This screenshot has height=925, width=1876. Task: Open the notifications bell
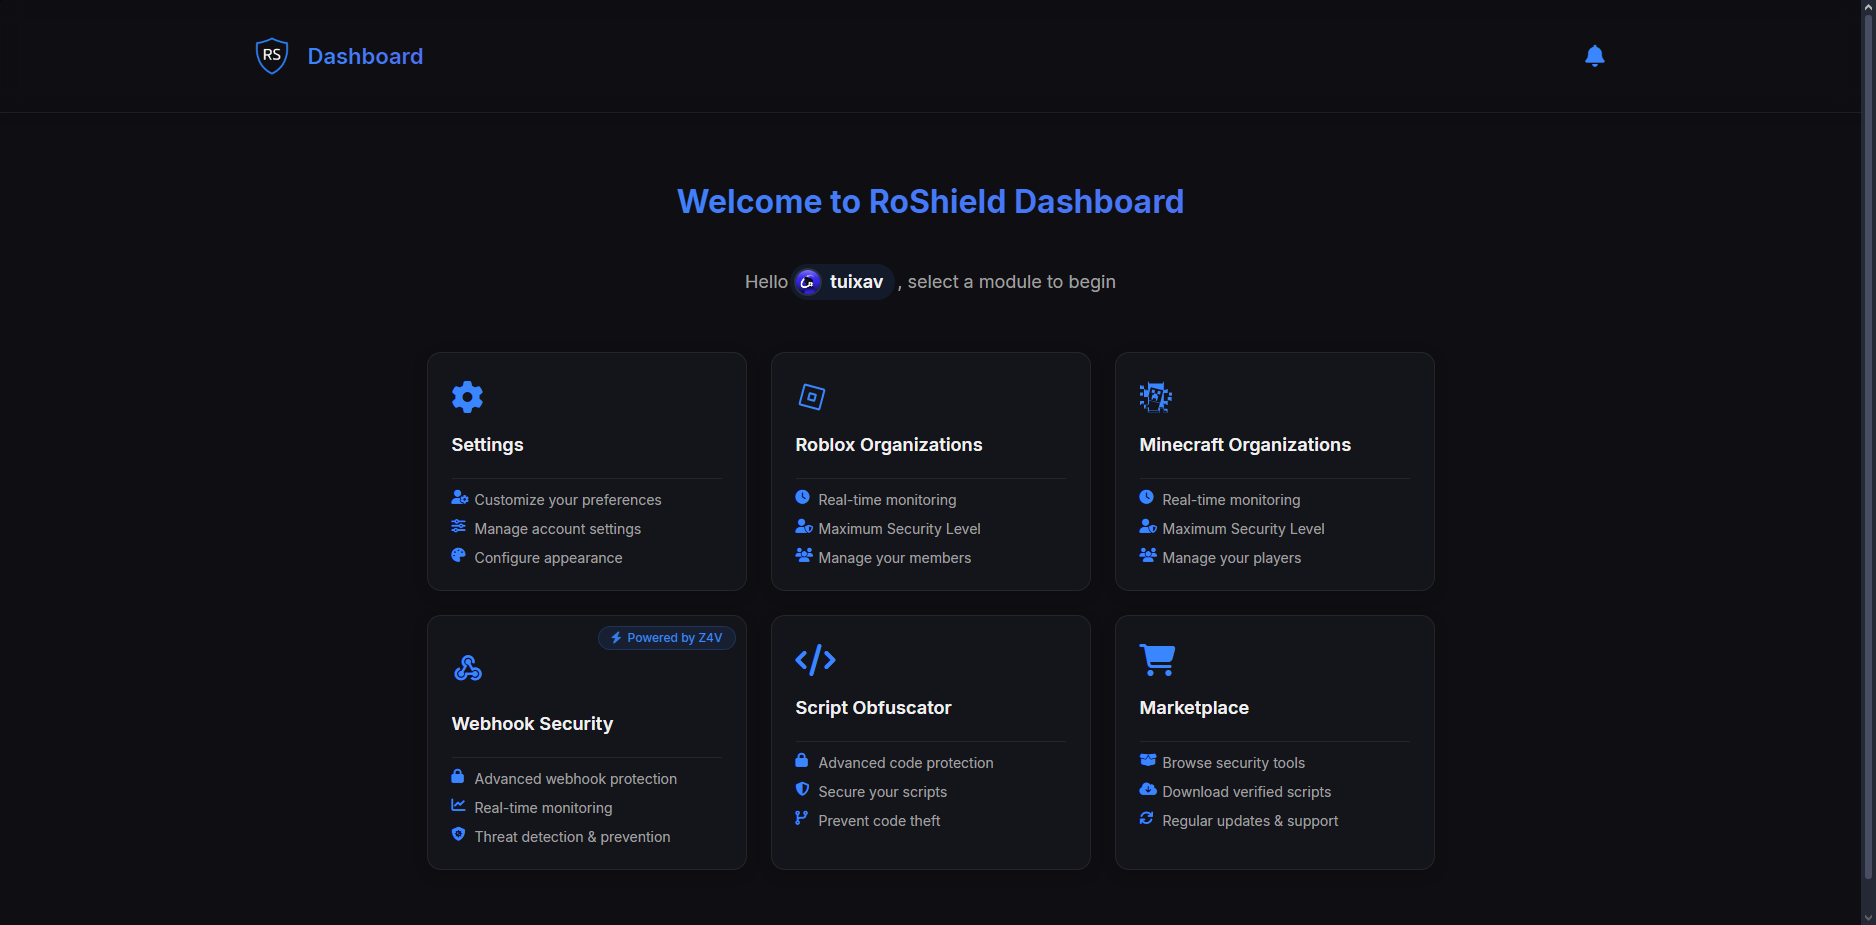pyautogui.click(x=1595, y=56)
